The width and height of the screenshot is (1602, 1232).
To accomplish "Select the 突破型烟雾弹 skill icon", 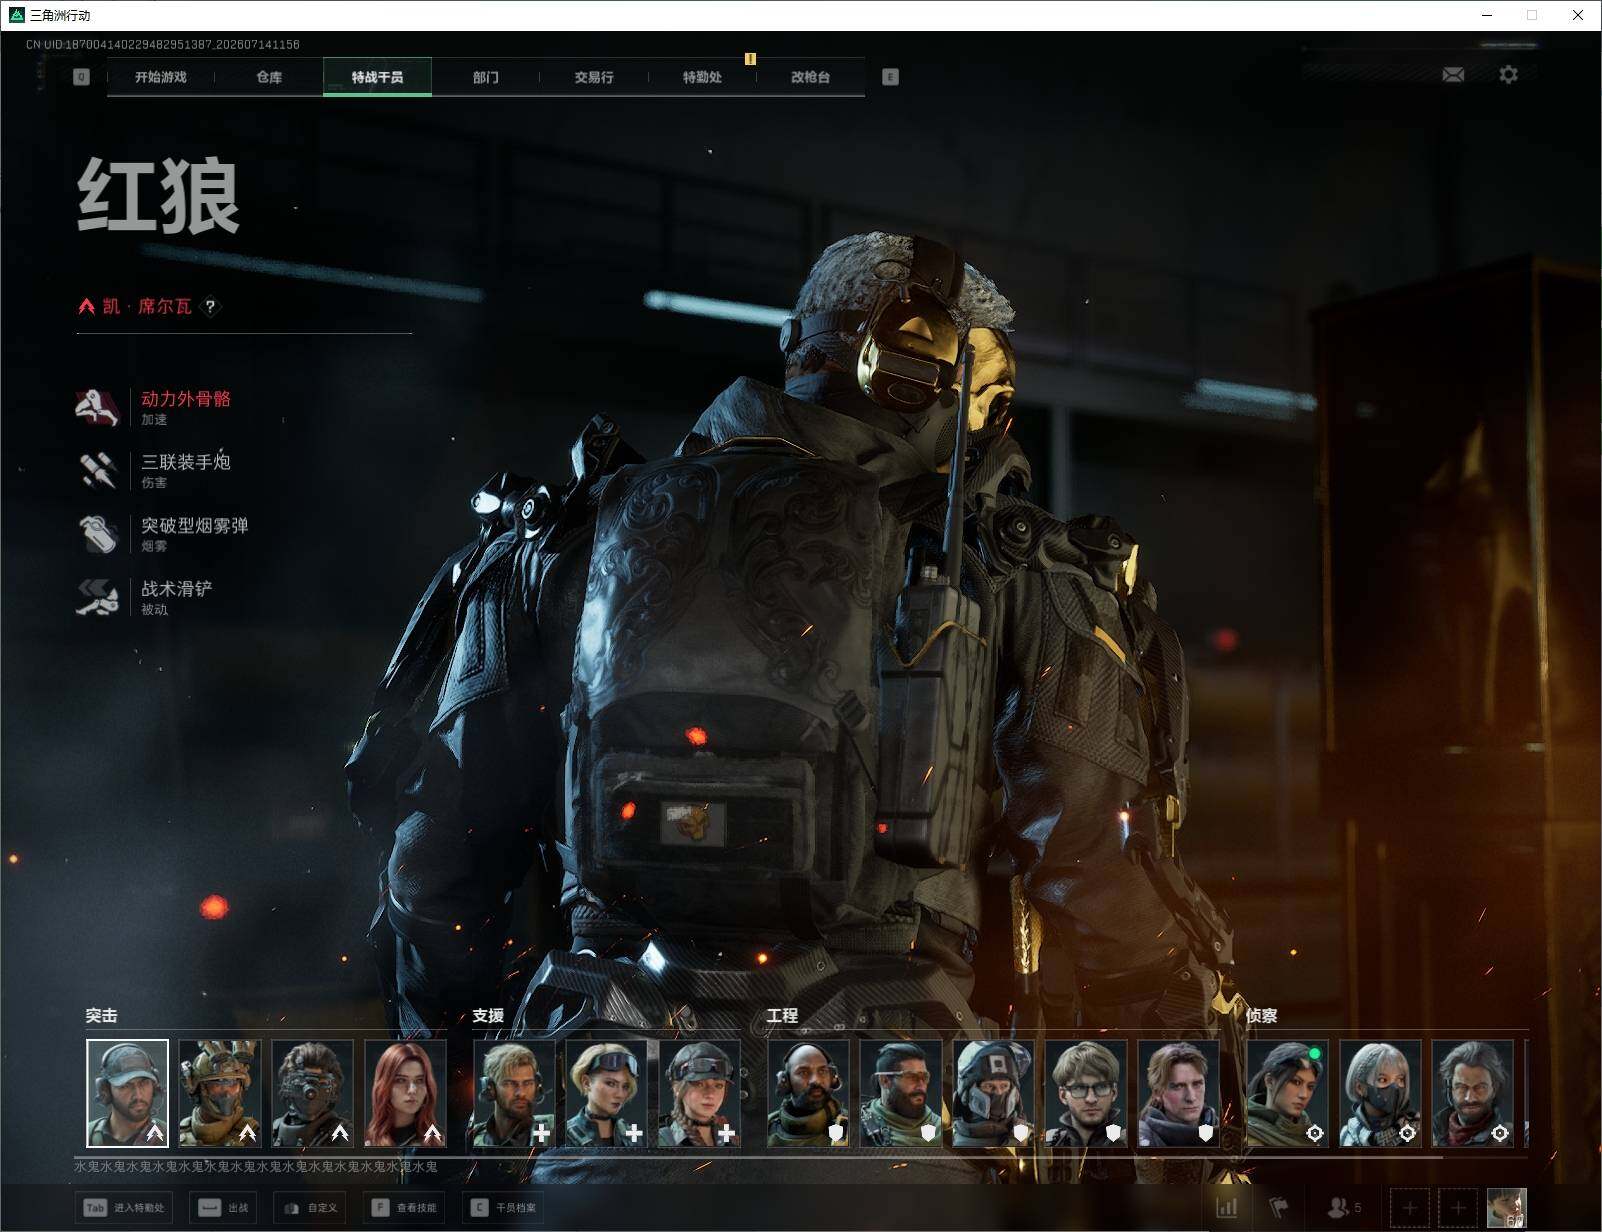I will point(97,534).
